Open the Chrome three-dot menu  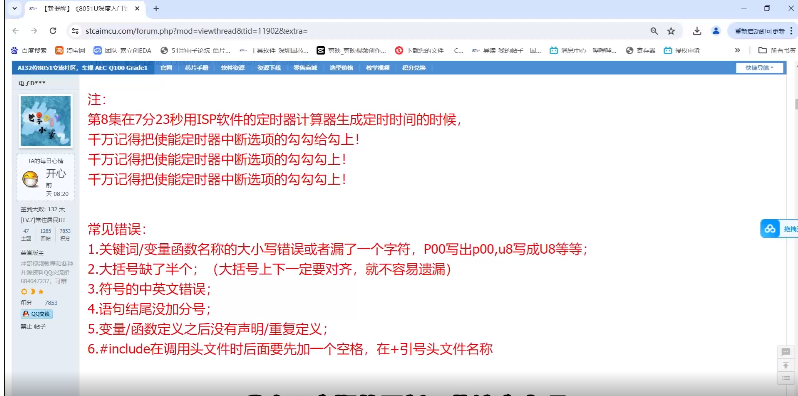(x=792, y=31)
